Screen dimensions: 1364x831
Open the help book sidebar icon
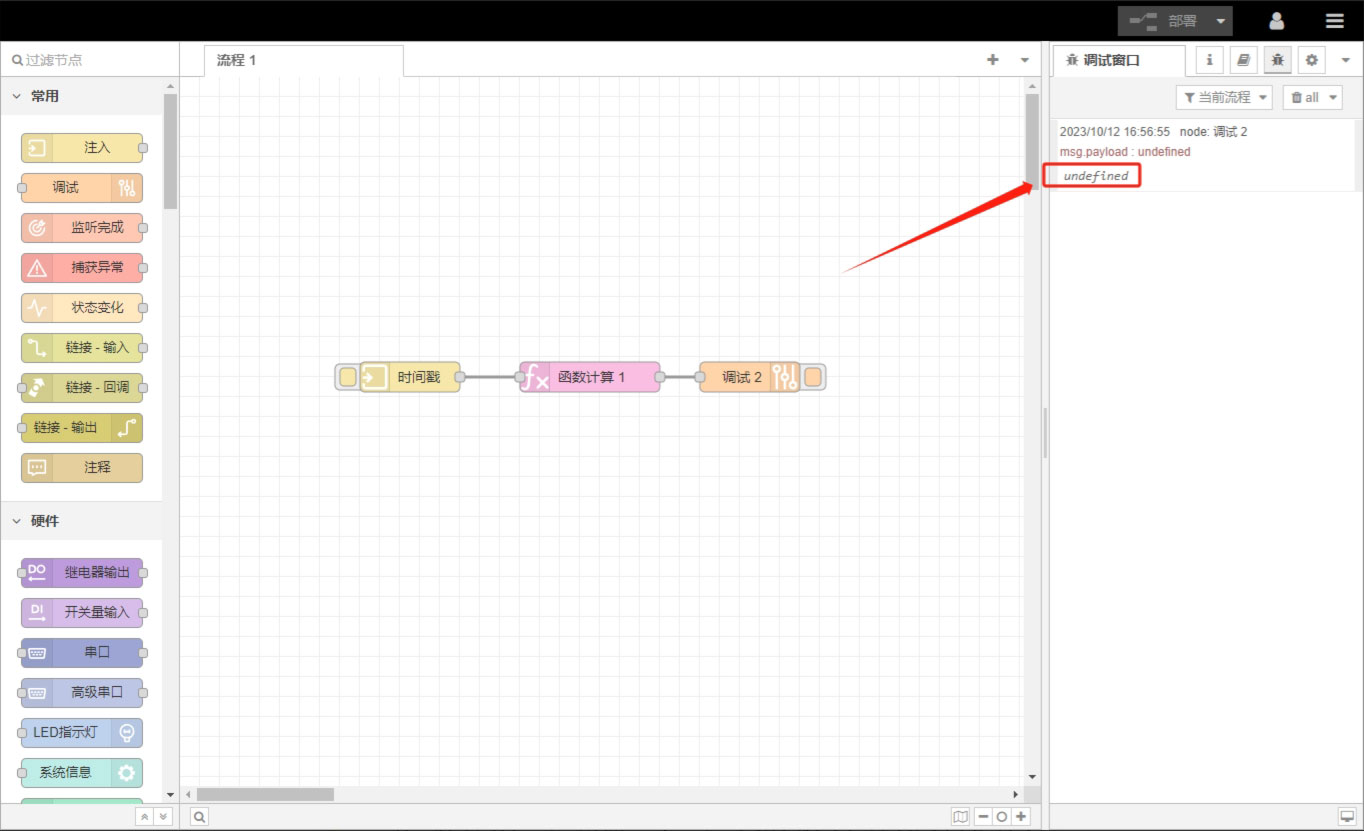click(x=1243, y=60)
